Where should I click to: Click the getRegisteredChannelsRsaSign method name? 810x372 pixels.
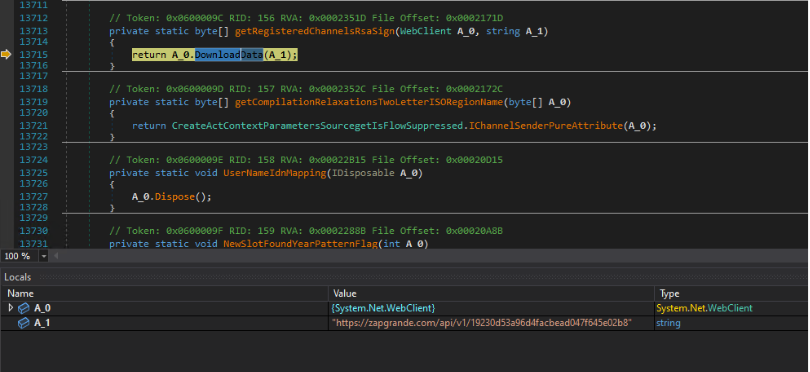(x=315, y=32)
